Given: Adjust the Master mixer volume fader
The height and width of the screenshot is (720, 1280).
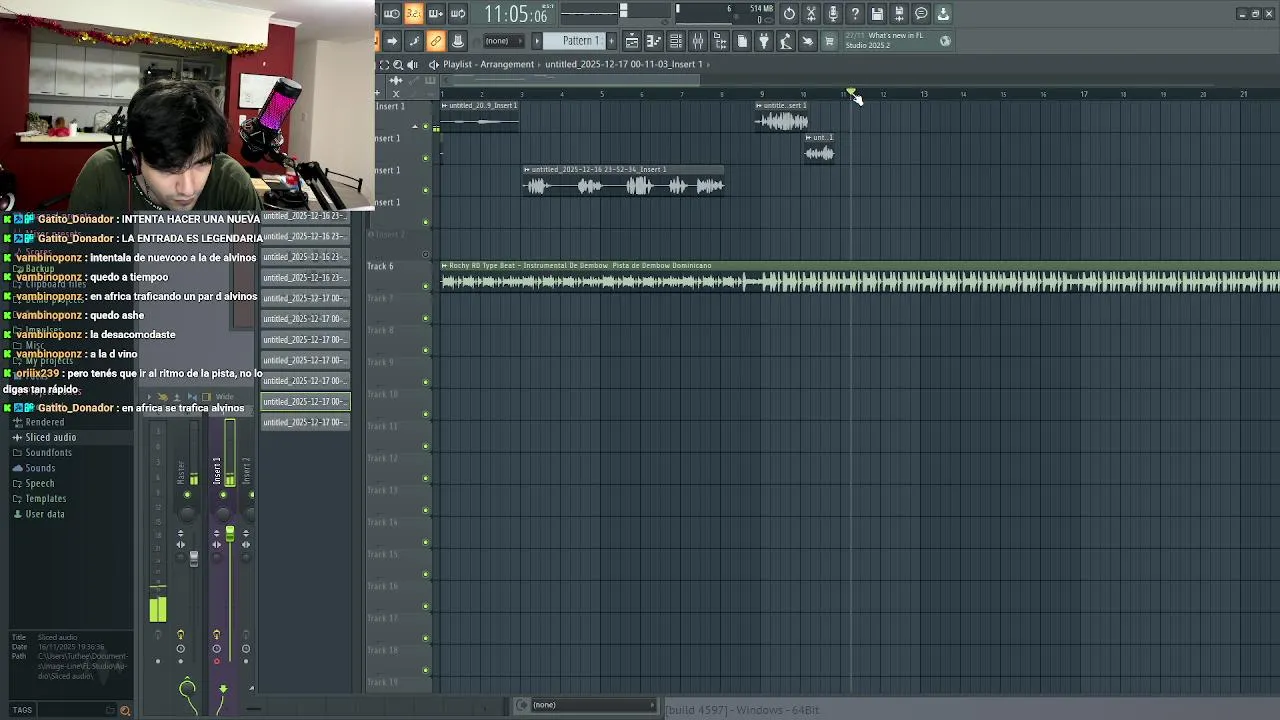Looking at the screenshot, I should click(194, 557).
